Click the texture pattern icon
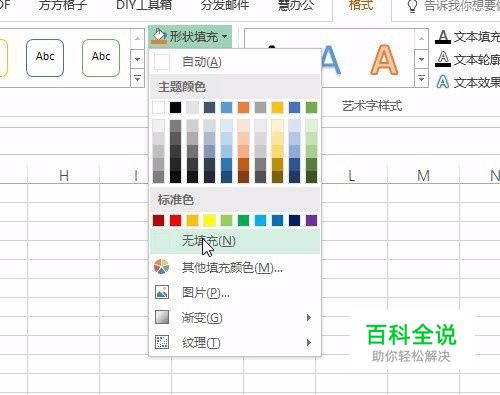Viewport: 500px width, 395px height. pos(162,342)
